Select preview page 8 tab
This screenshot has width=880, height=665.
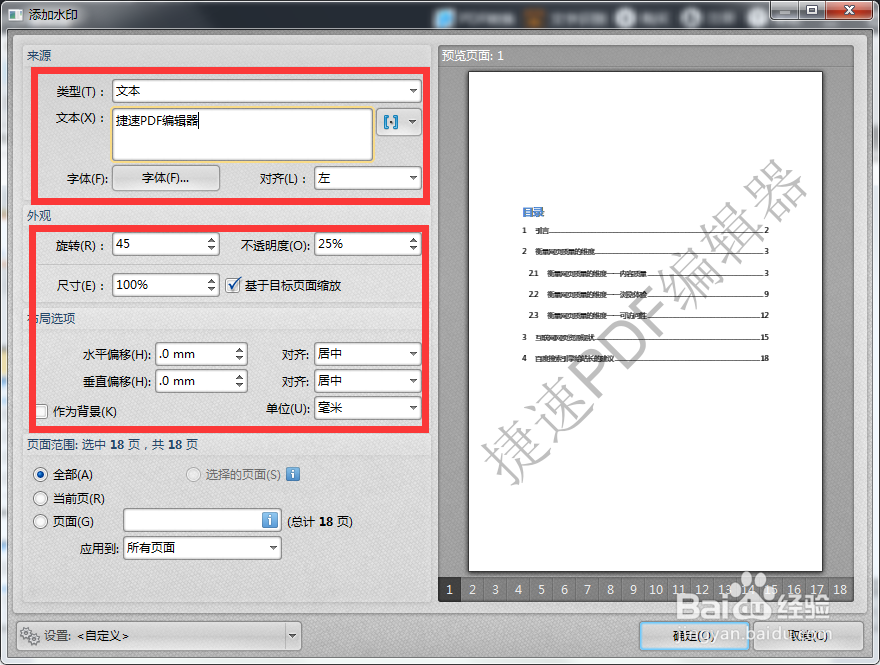coord(611,590)
